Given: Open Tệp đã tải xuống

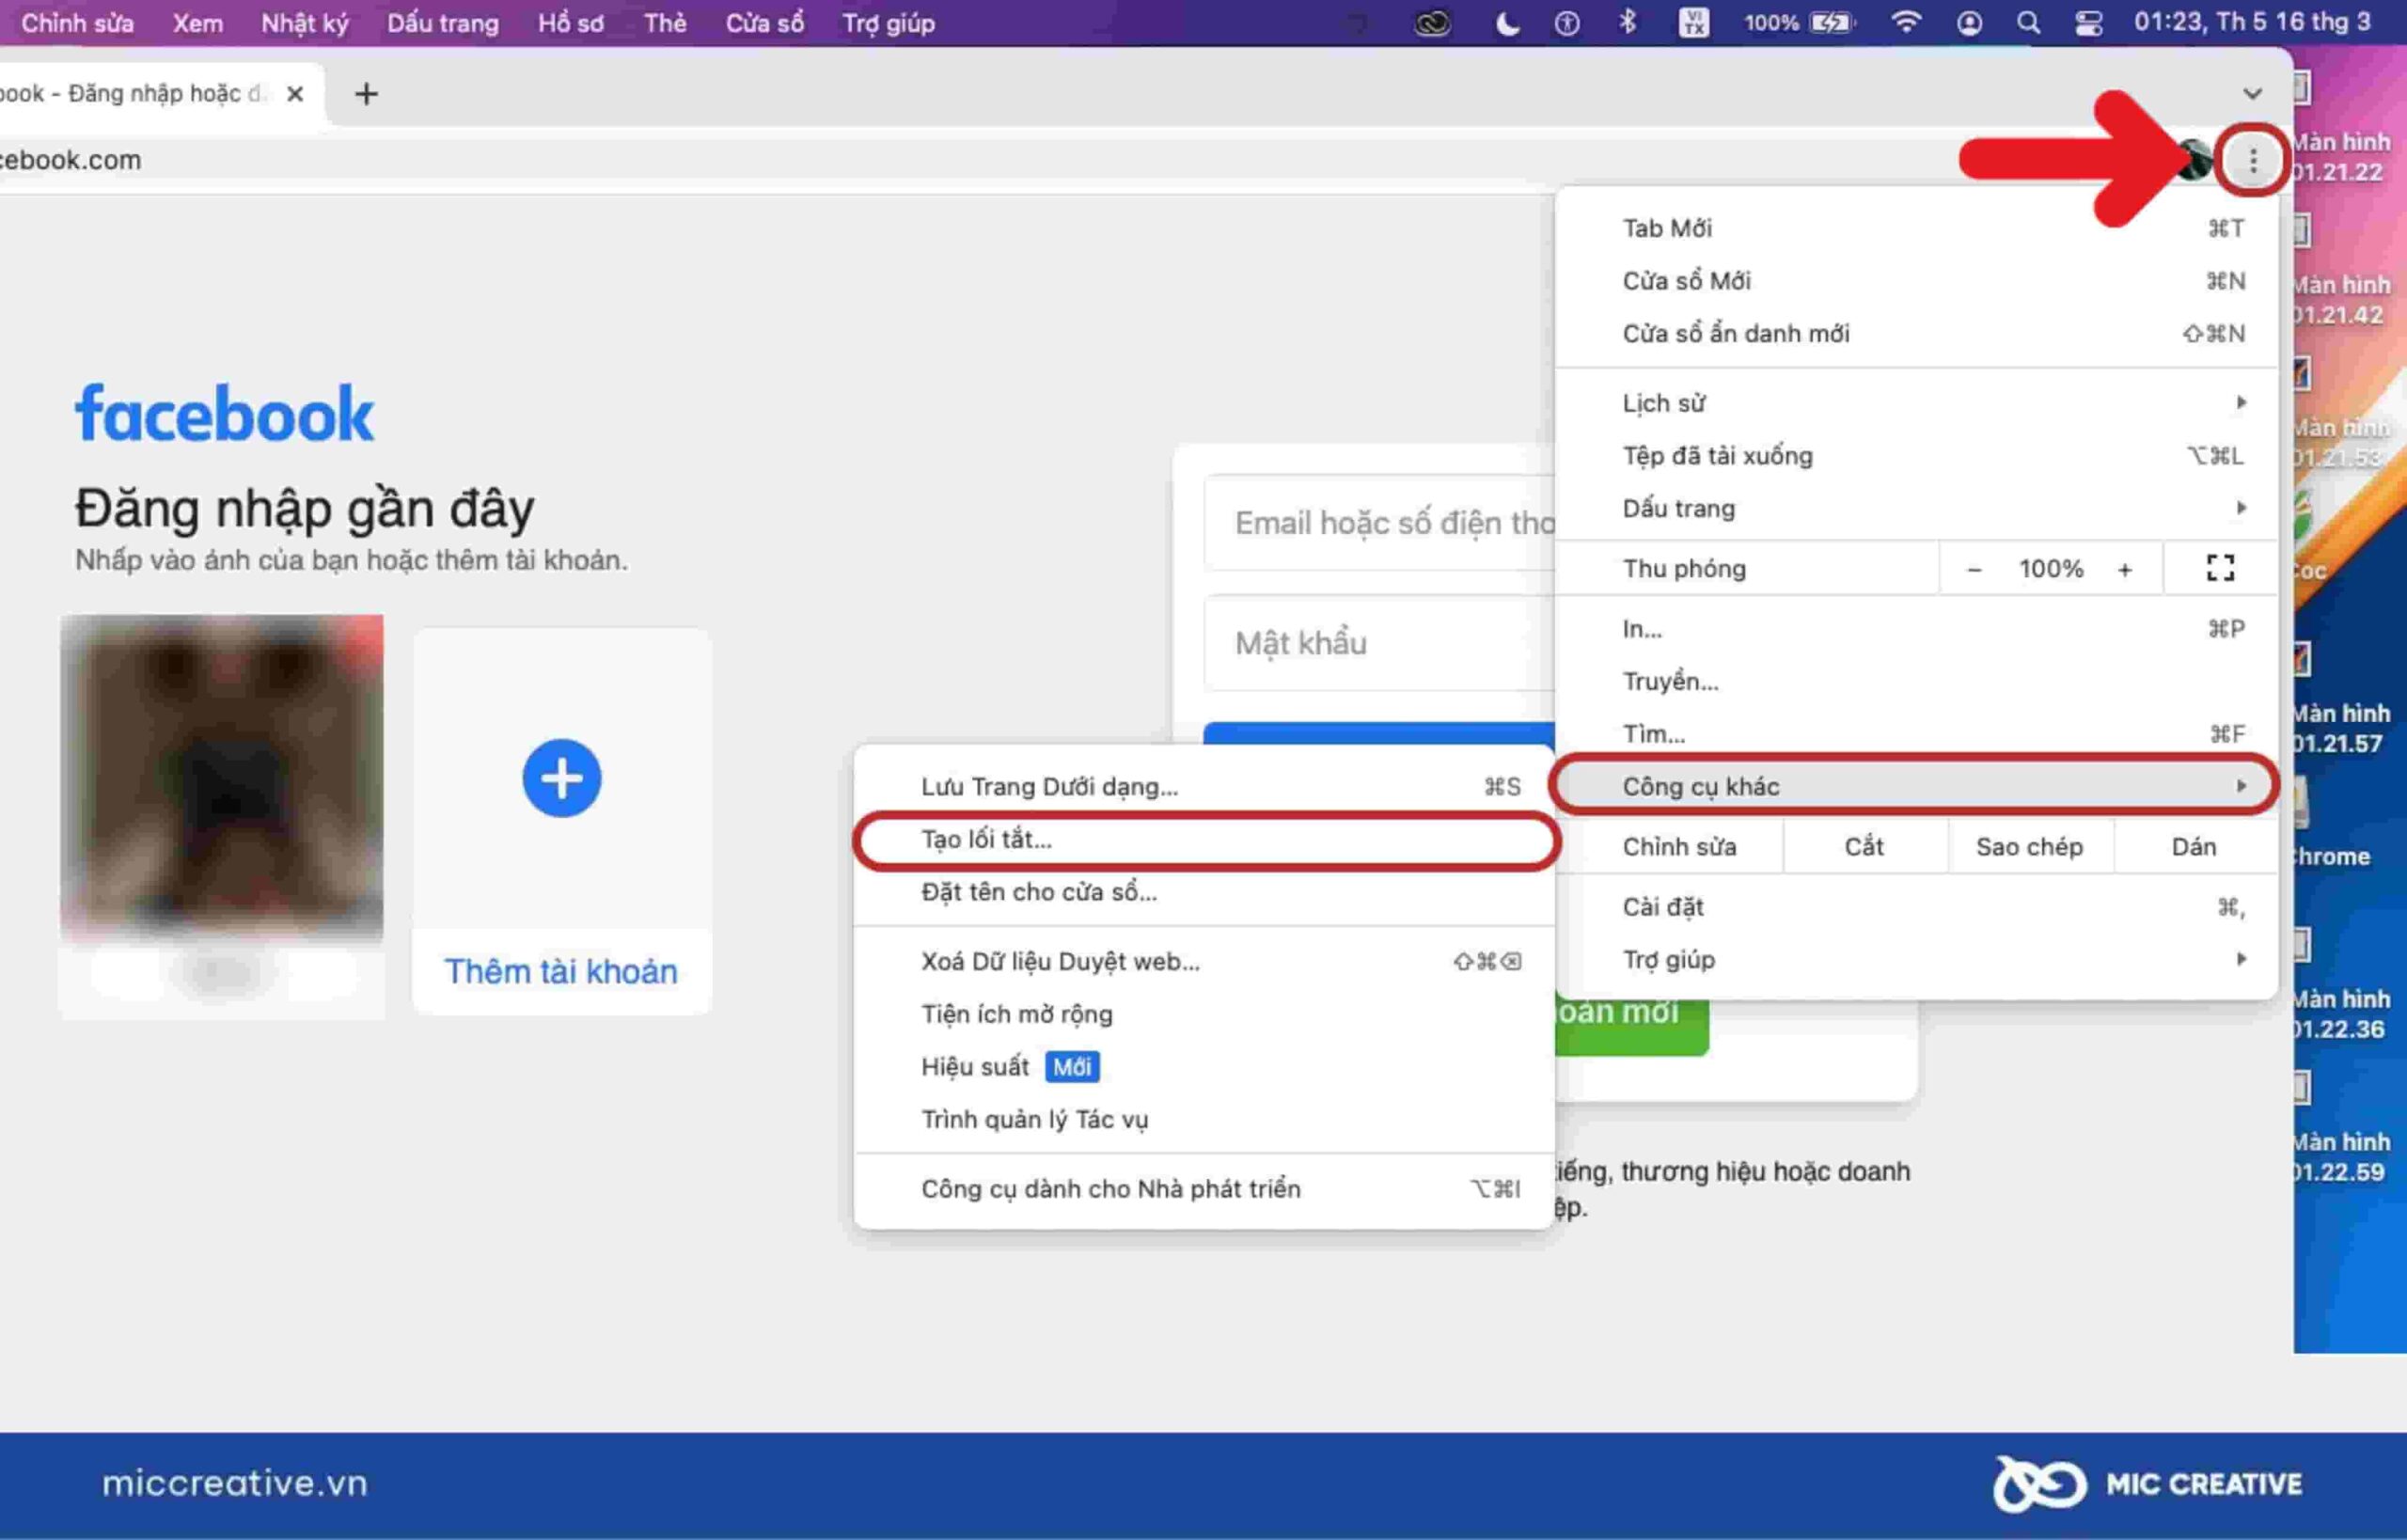Looking at the screenshot, I should point(1916,456).
